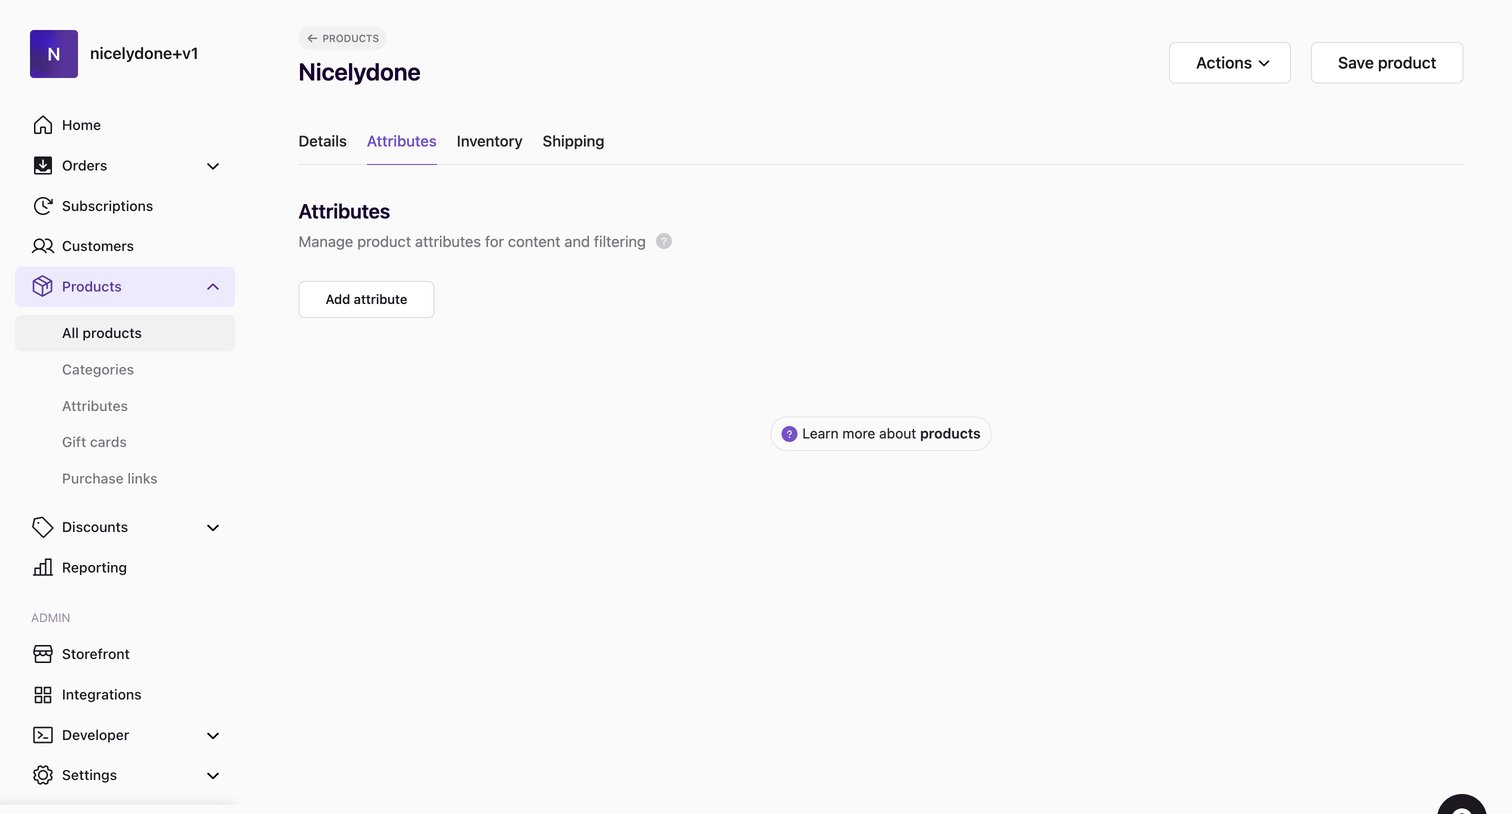Go to Subscriptions label in sidebar
Viewport: 1512px width, 814px height.
(107, 206)
